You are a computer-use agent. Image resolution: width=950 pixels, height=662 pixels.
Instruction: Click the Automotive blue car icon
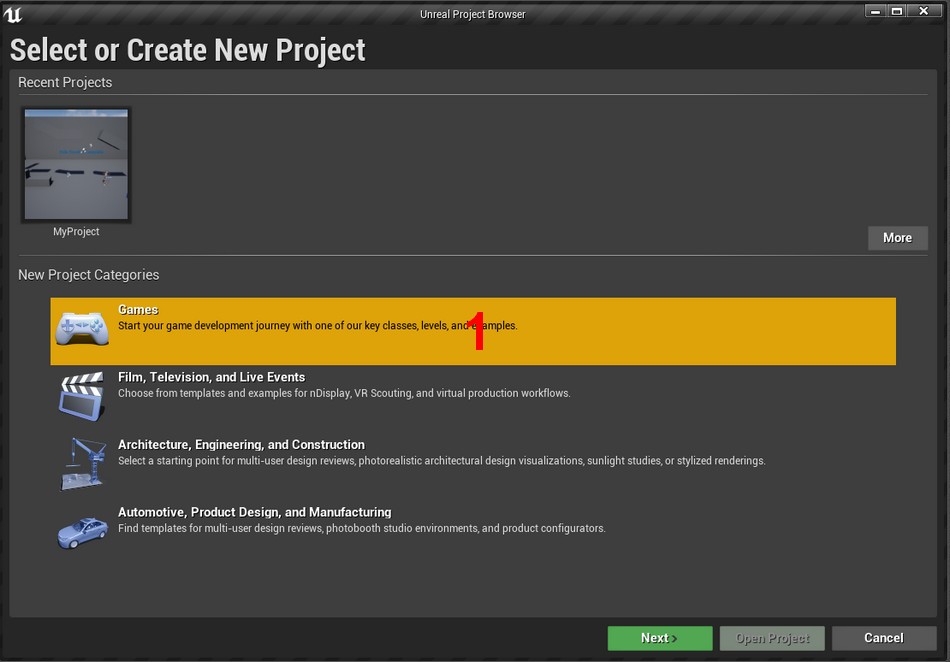tap(82, 532)
